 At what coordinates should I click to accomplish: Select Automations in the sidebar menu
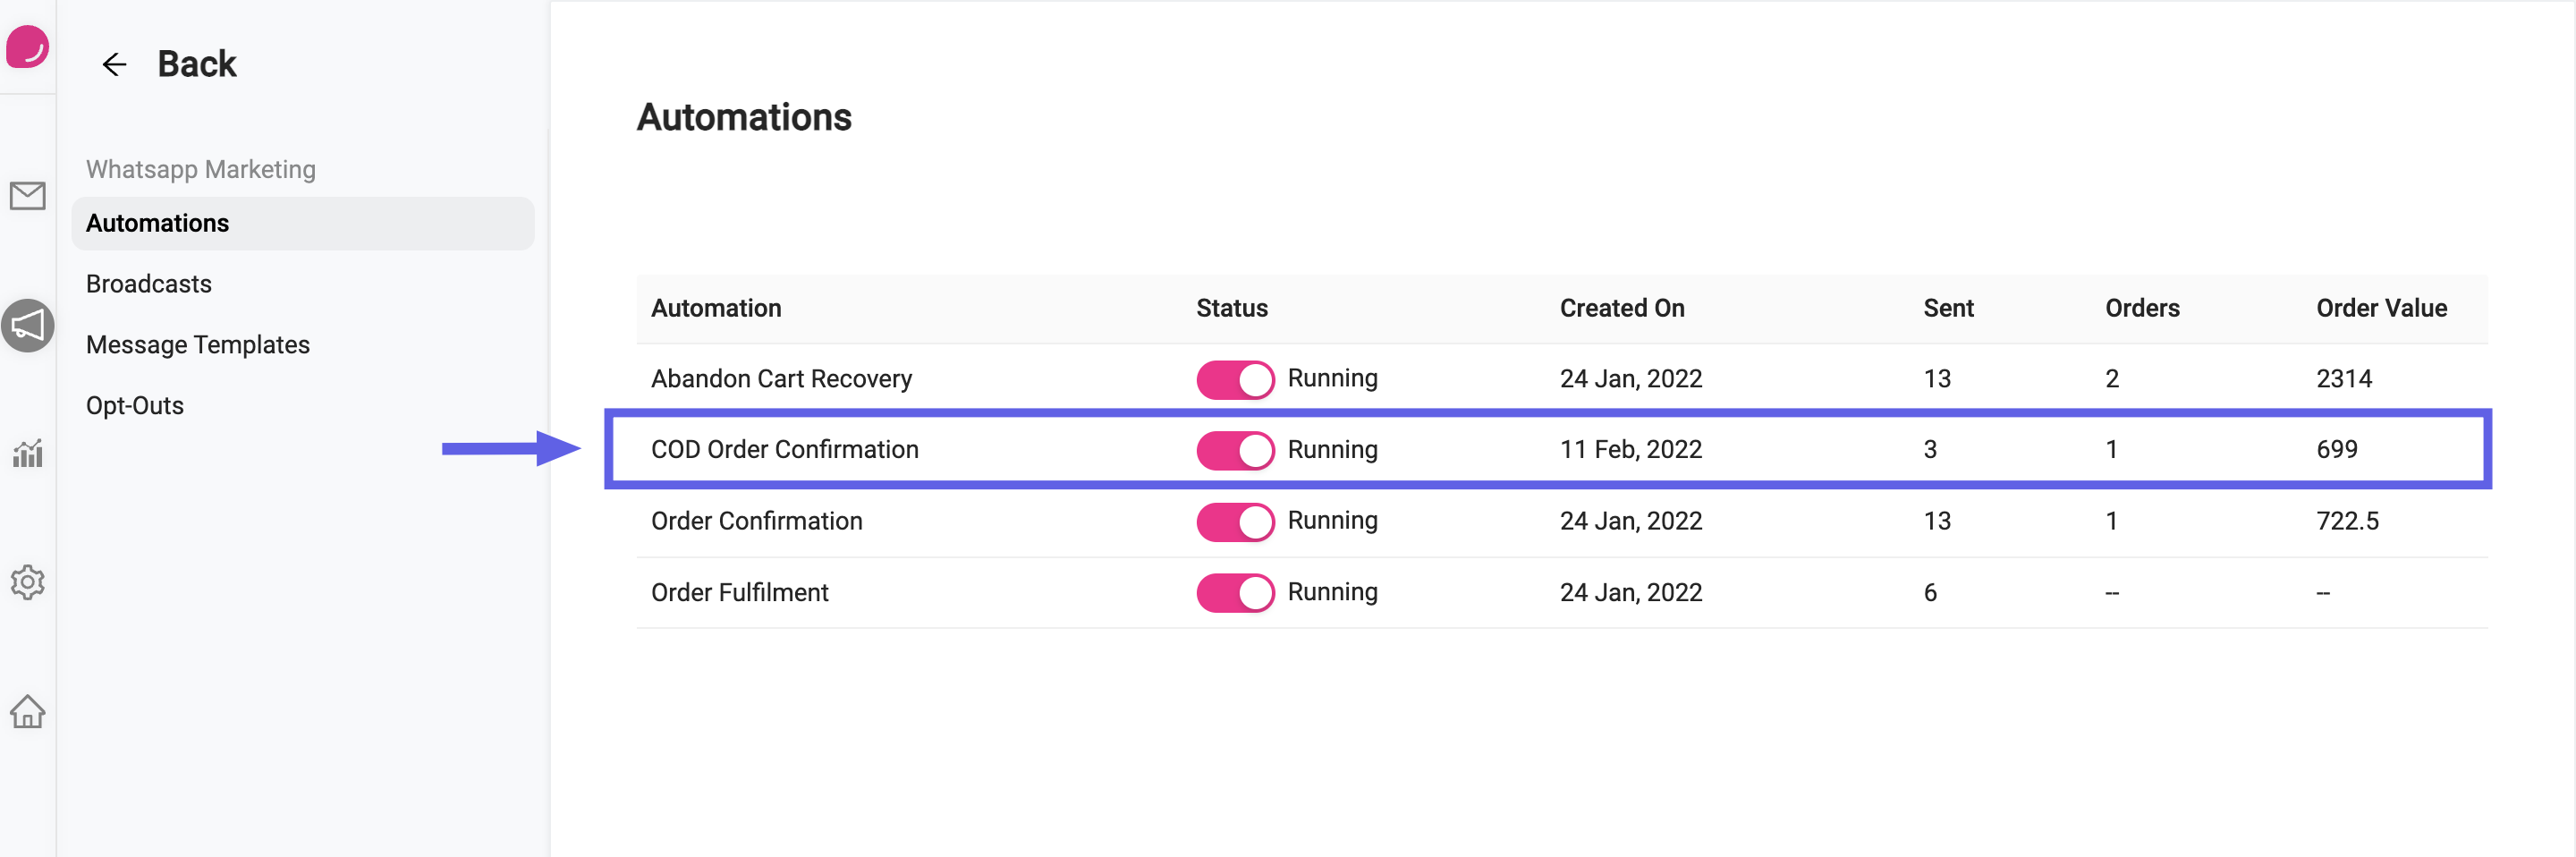coord(303,223)
